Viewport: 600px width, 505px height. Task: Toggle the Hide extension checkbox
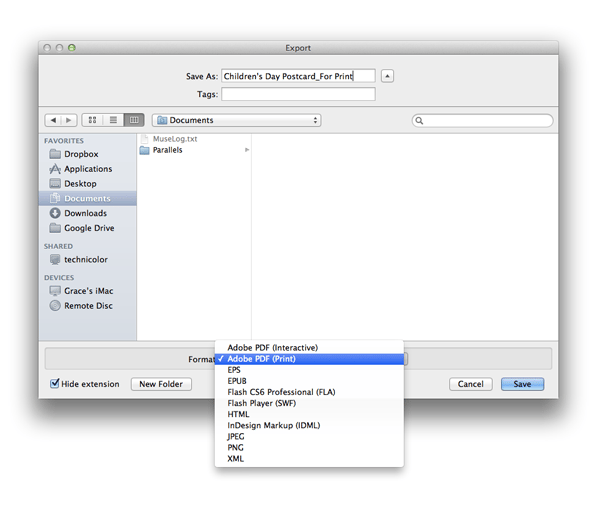(55, 383)
